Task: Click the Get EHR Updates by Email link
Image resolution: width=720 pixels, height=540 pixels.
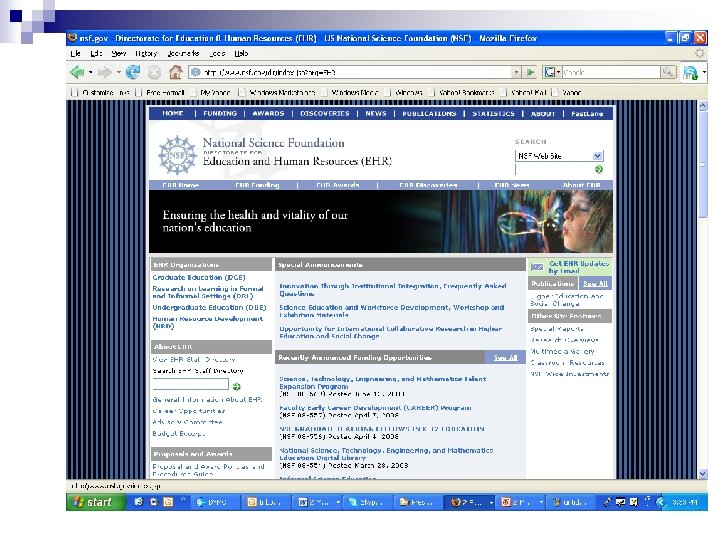Action: coord(579,267)
